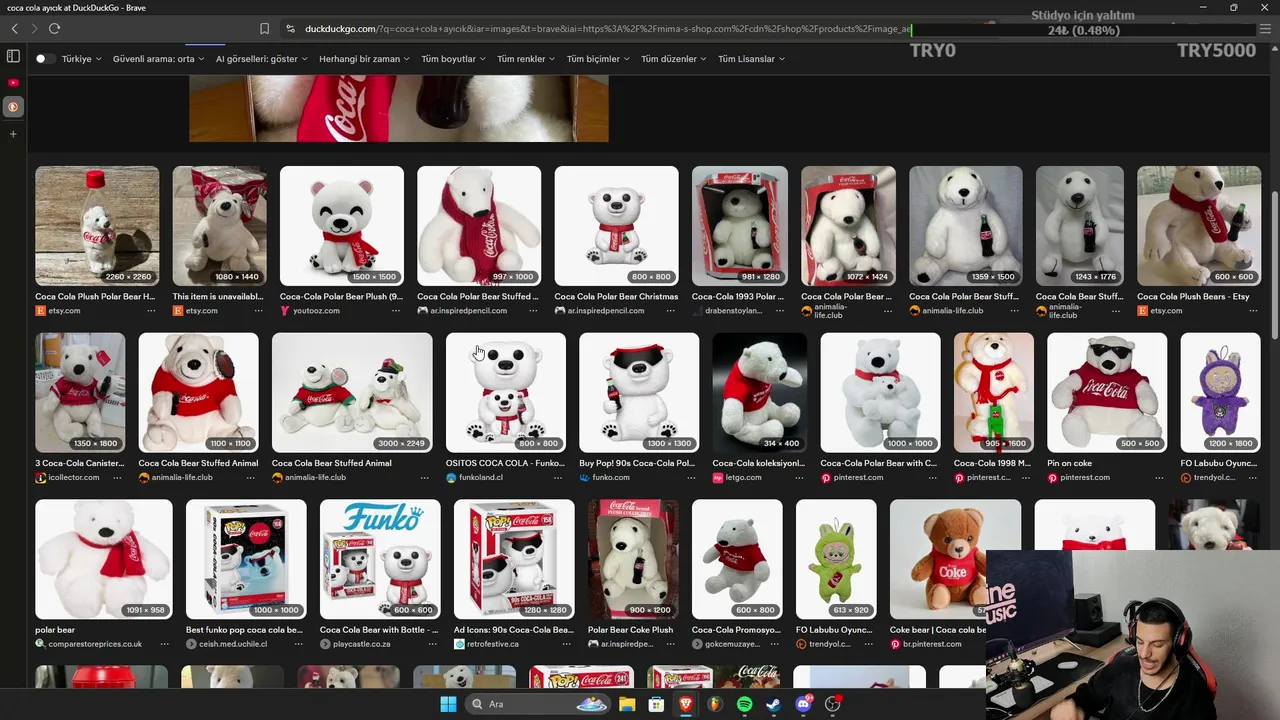The width and height of the screenshot is (1280, 720).
Task: Open the Buy Pop! 90s Coca-Cola thumbnail
Action: pyautogui.click(x=639, y=393)
